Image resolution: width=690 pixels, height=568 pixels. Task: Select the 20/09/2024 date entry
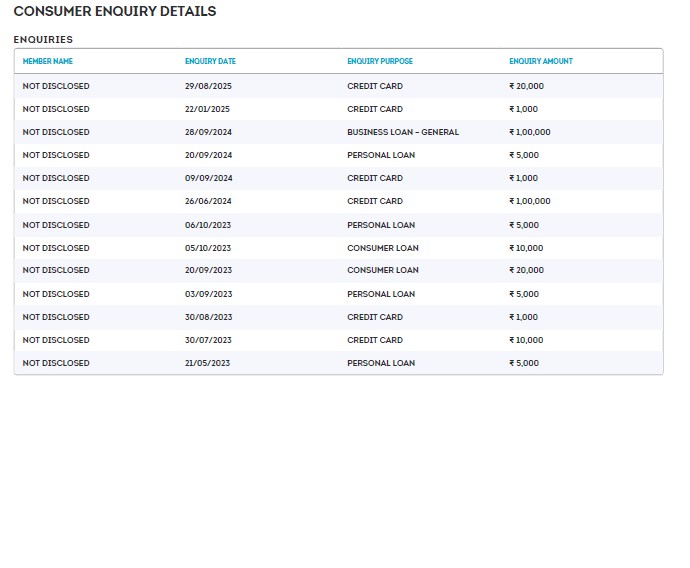(x=208, y=155)
